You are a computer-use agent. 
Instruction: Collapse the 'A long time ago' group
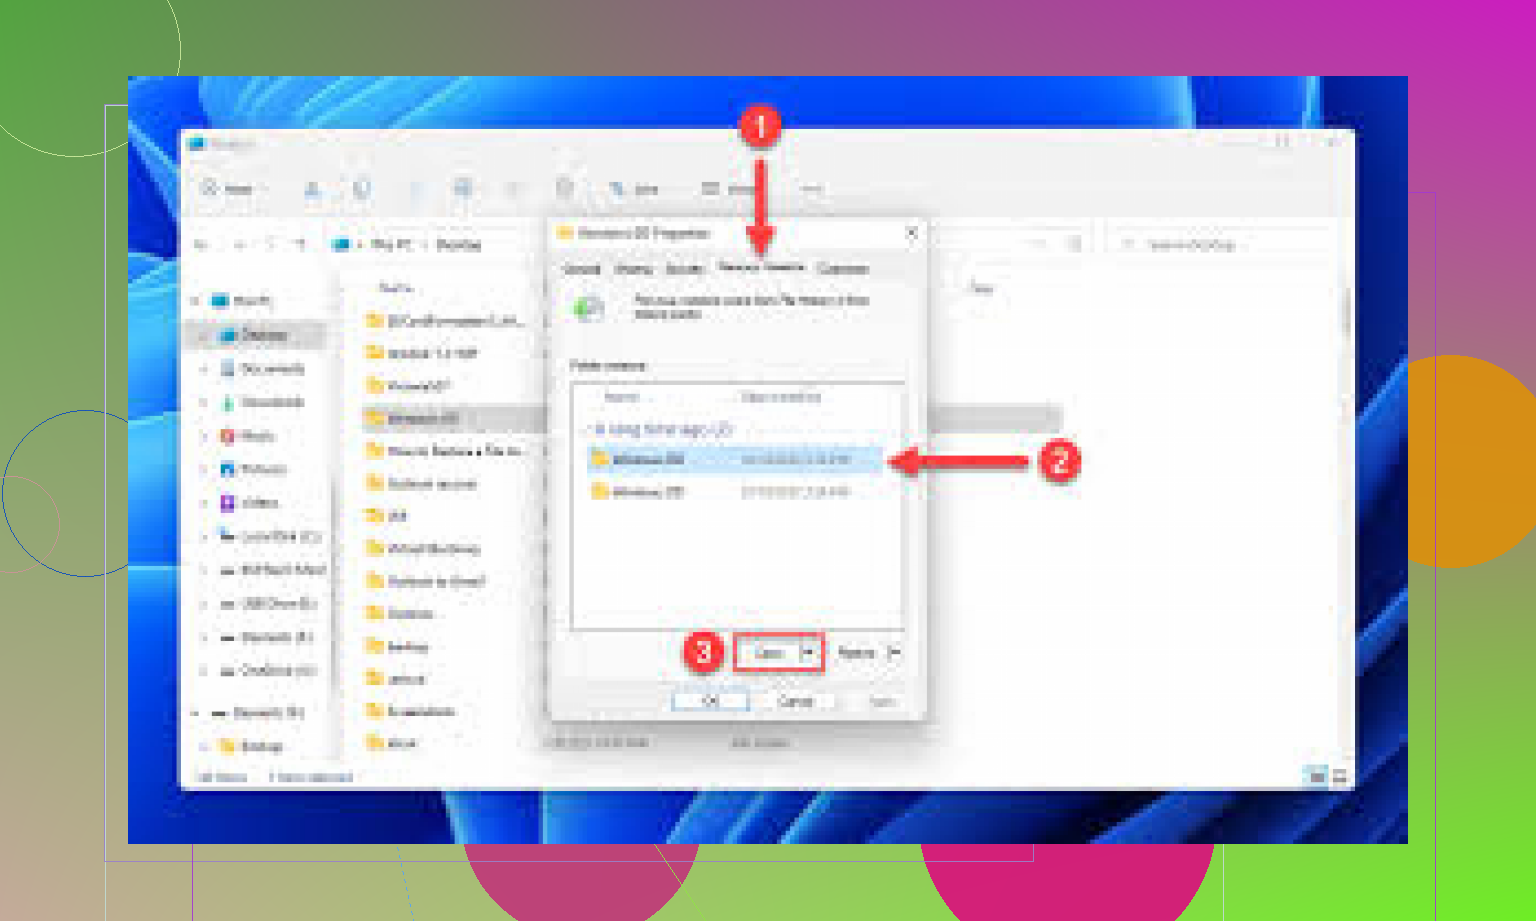click(587, 430)
